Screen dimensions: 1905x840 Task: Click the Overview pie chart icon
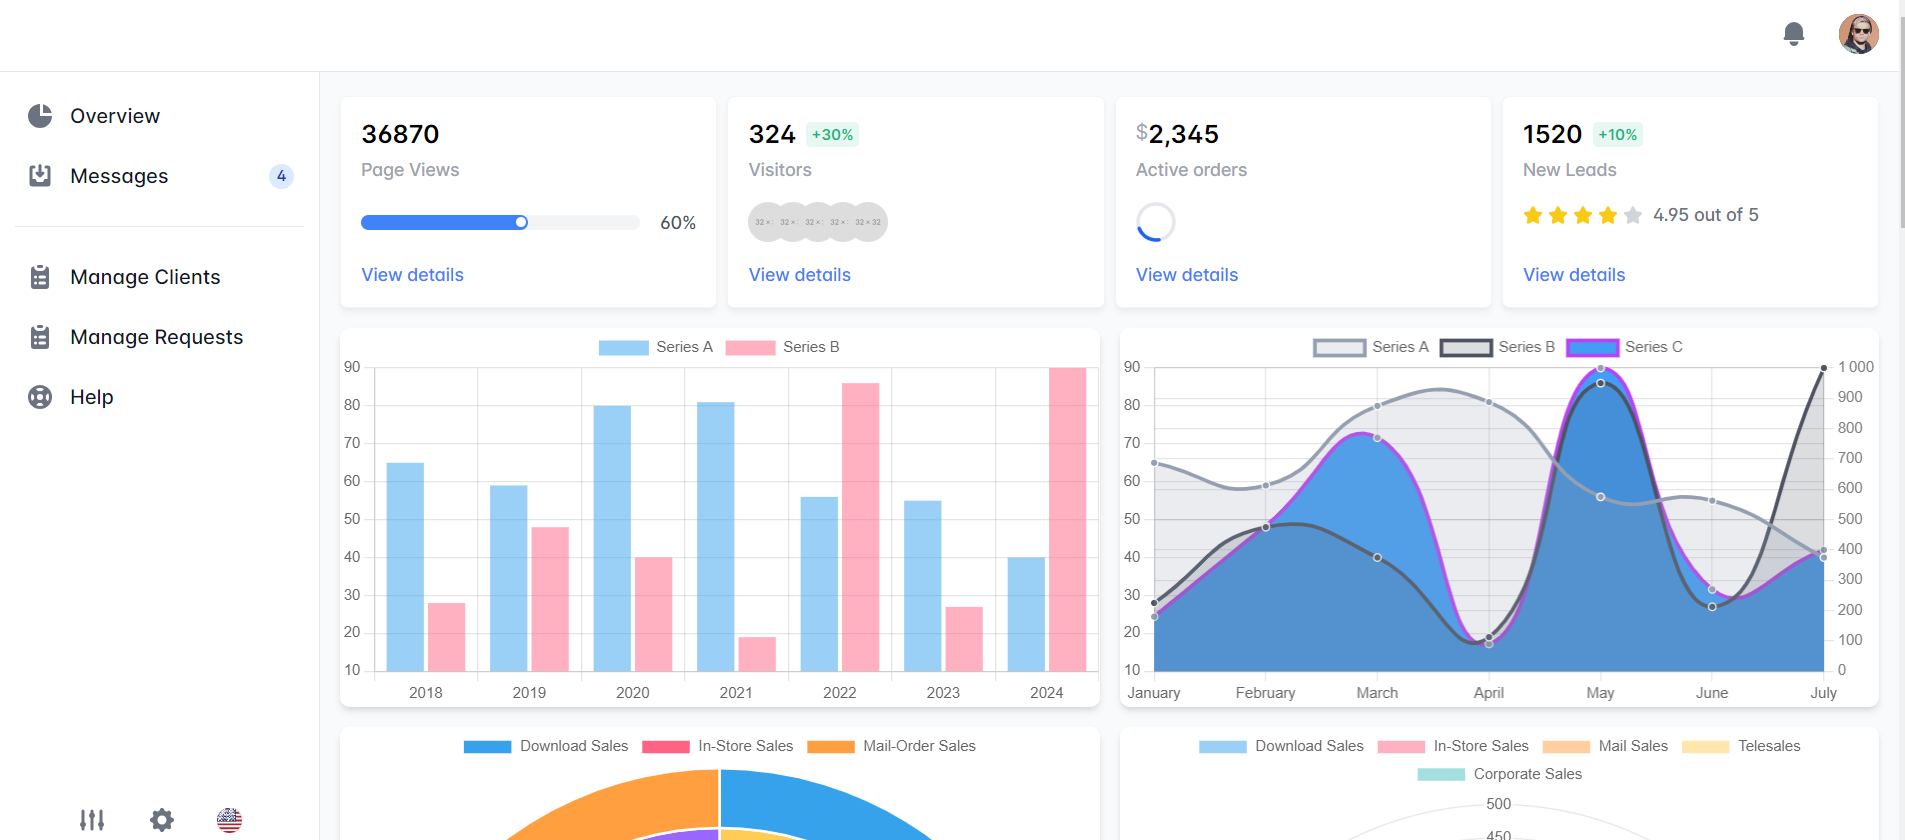click(40, 116)
